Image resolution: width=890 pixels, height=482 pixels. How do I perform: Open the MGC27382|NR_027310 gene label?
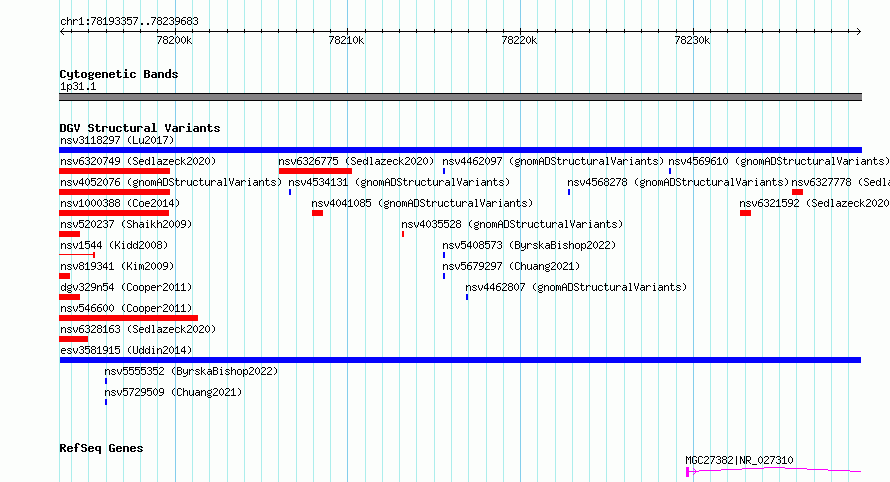(x=739, y=460)
